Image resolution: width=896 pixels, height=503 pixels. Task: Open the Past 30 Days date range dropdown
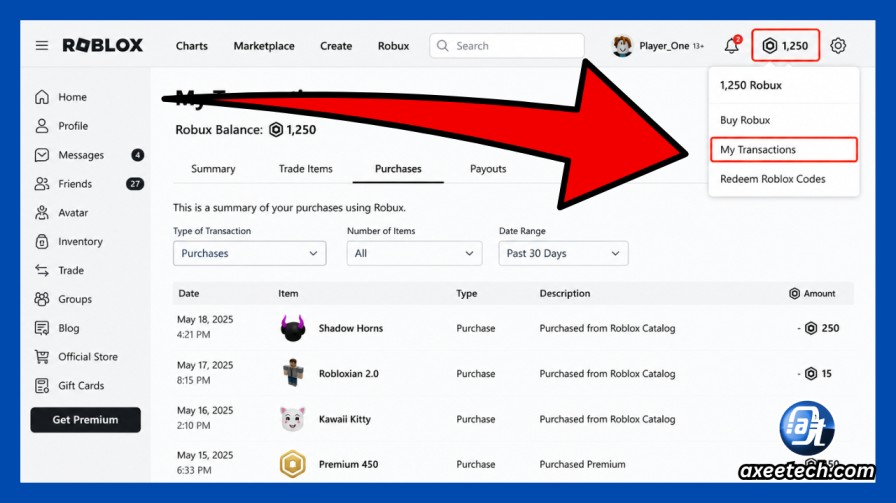[563, 253]
